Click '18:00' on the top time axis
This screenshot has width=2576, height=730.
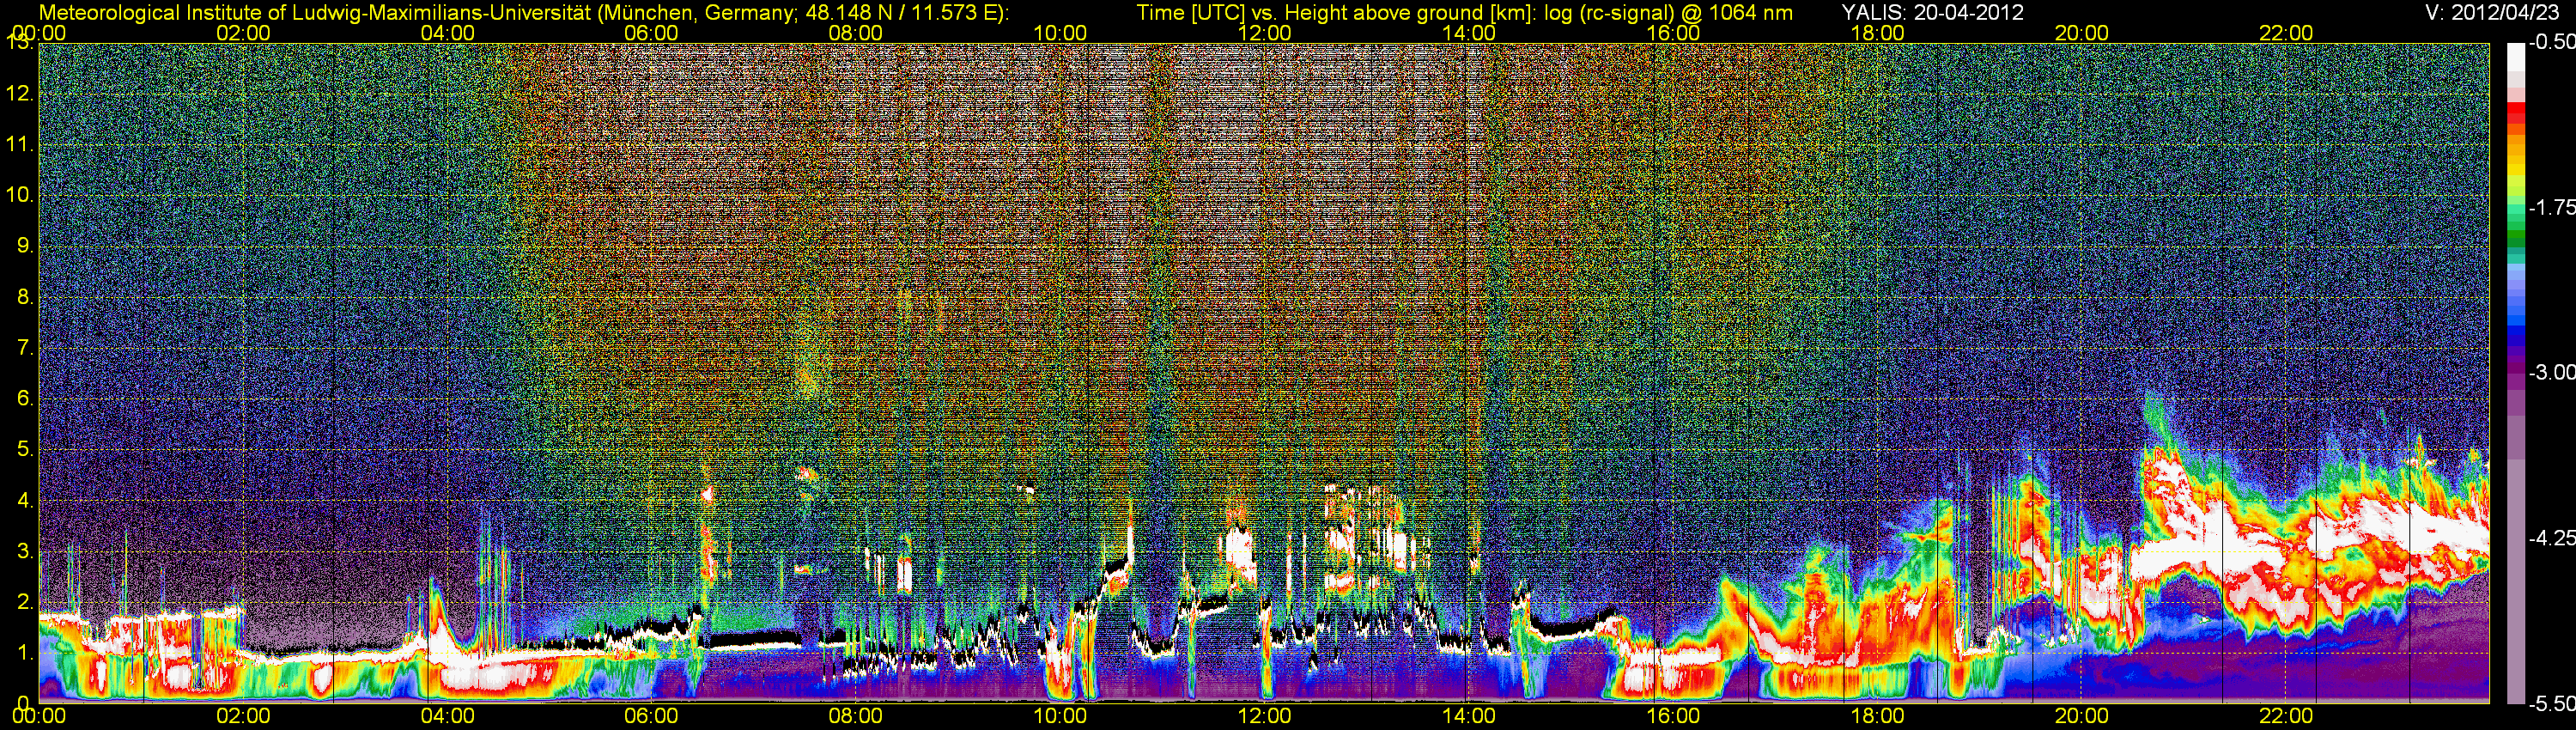1877,33
